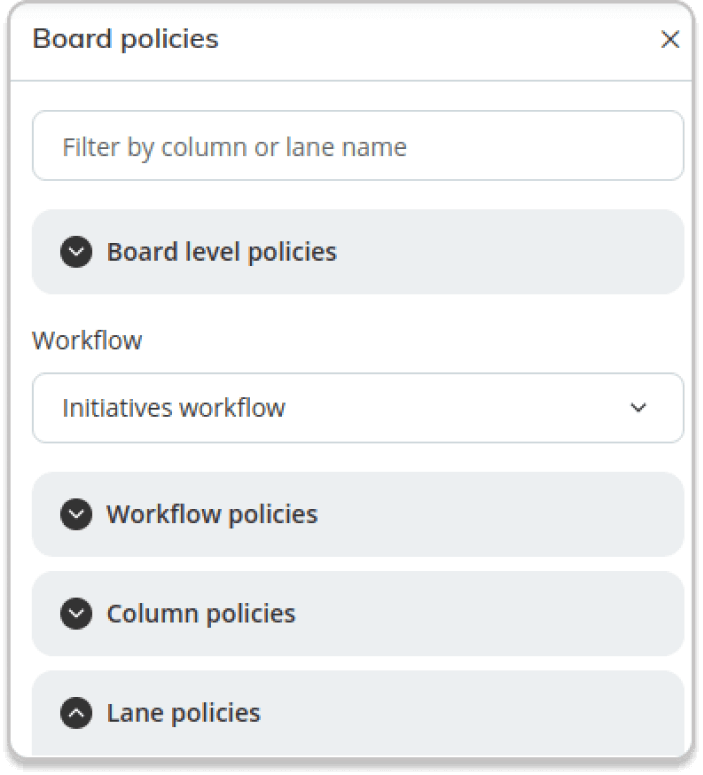Click the Lane policies section title

coord(183,713)
